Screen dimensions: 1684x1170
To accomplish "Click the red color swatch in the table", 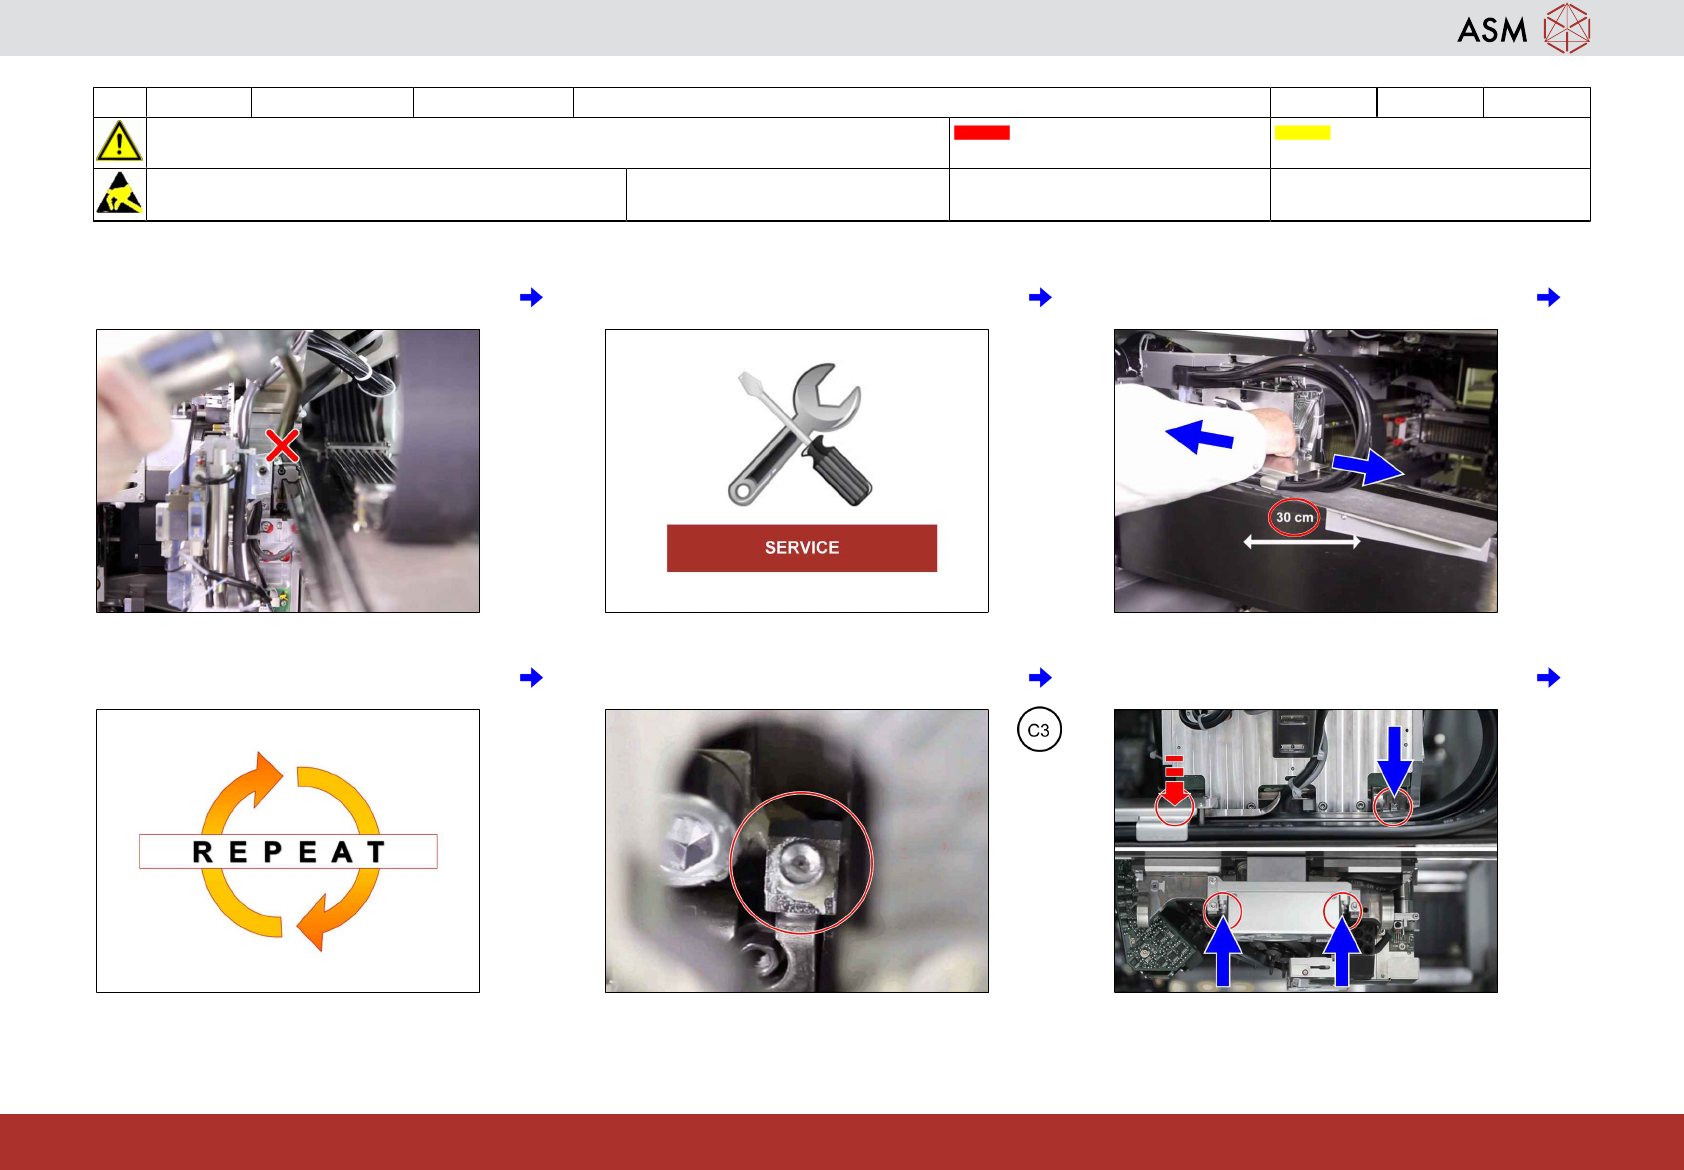I will pyautogui.click(x=981, y=132).
